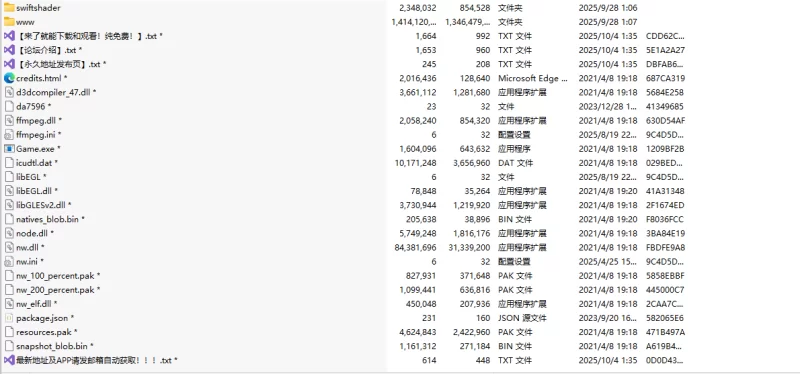Click the DAT 文件 type cell
800x374 pixels.
point(515,163)
